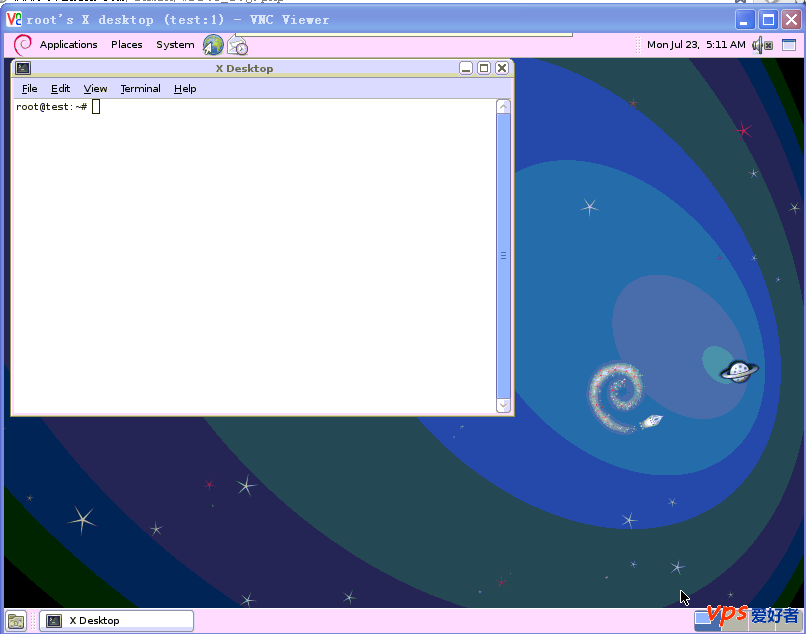Open the terminal Help menu
Screen dimensions: 806x634
point(185,89)
